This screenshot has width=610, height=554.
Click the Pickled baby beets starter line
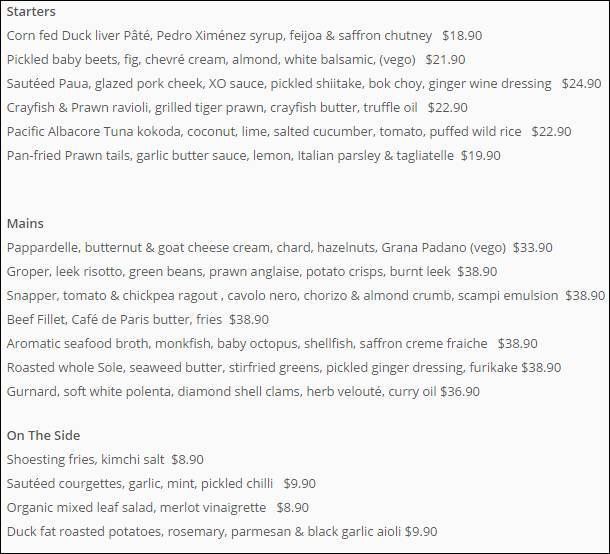point(236,60)
